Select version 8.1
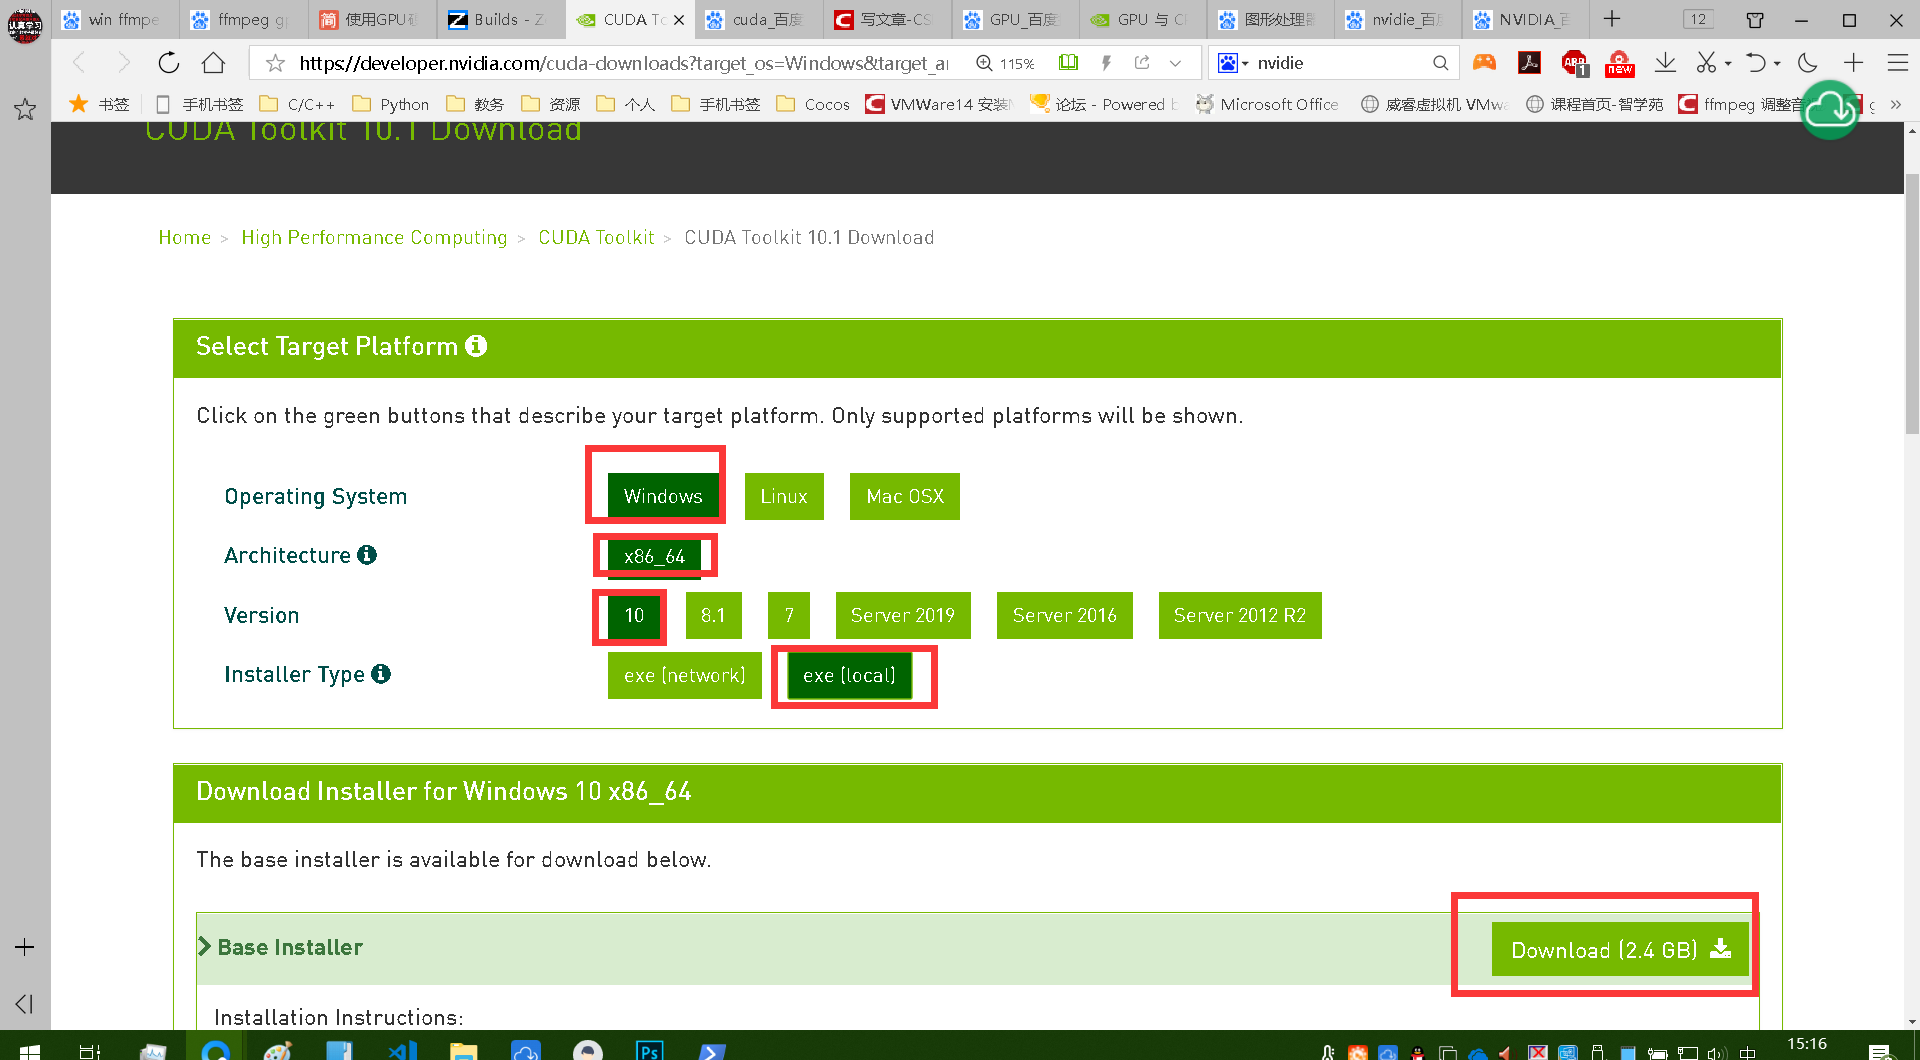Screen dimensions: 1920x1060 pyautogui.click(x=713, y=615)
